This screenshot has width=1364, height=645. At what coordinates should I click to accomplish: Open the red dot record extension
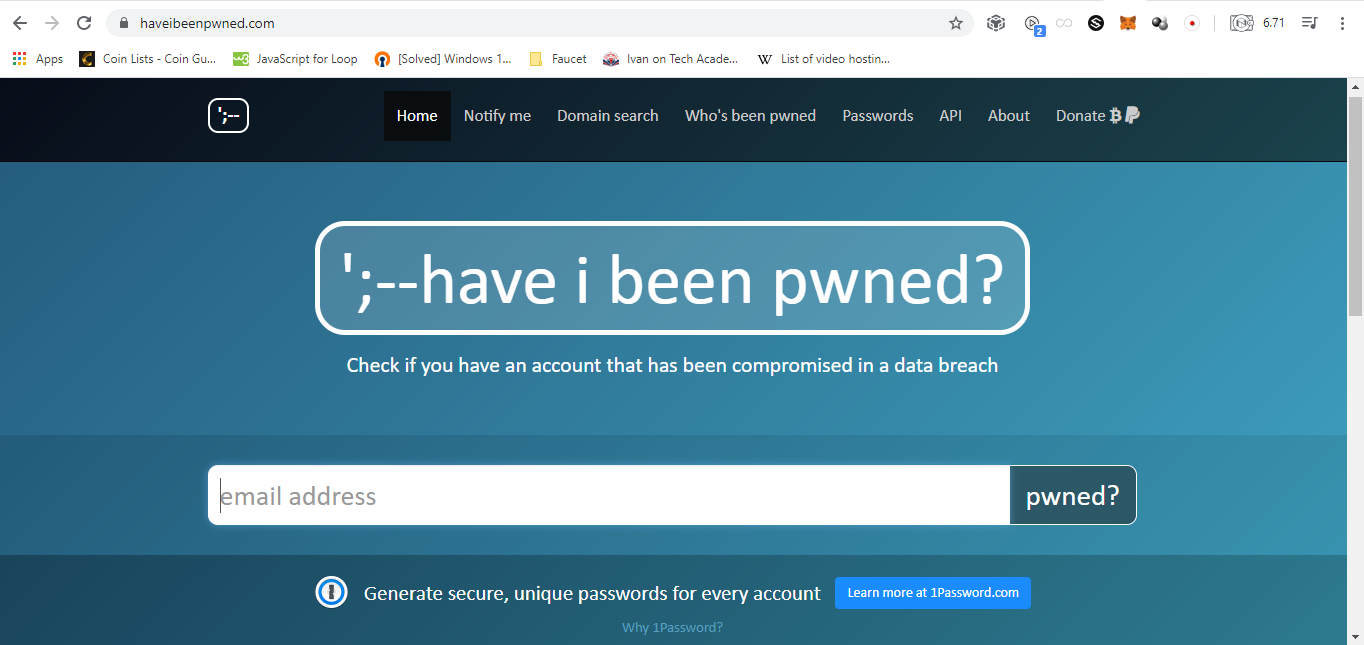tap(1192, 23)
